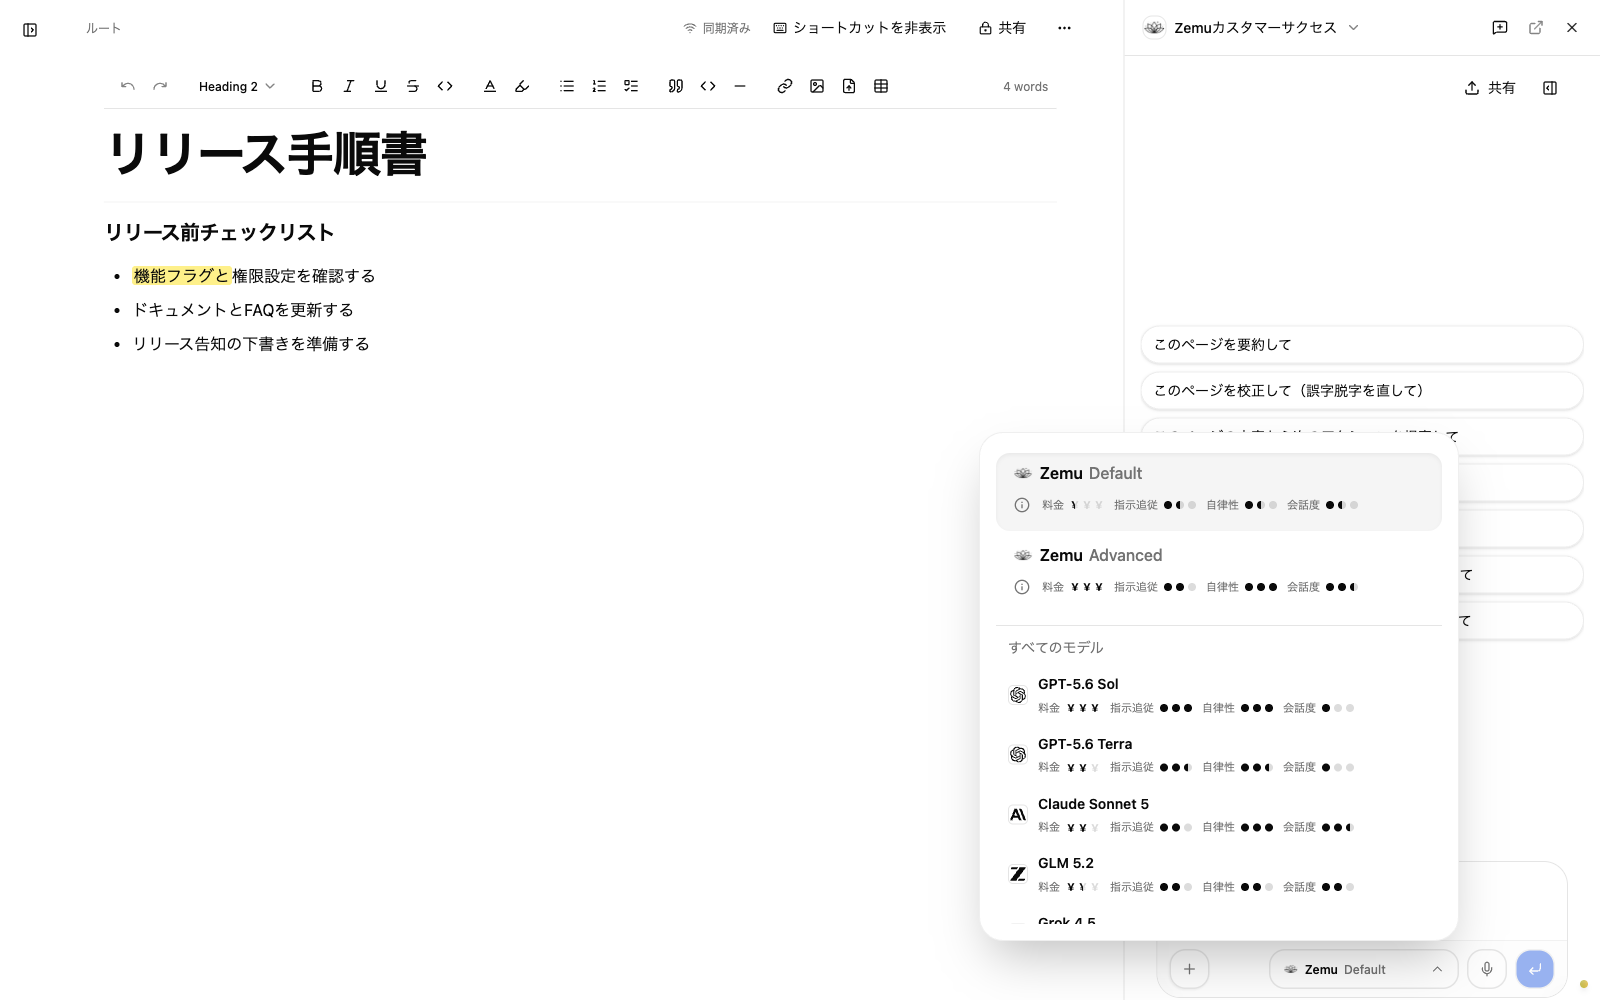The image size is (1600, 1000).
Task: Select GPT-5.6 Sol from all models
Action: coord(1219,695)
